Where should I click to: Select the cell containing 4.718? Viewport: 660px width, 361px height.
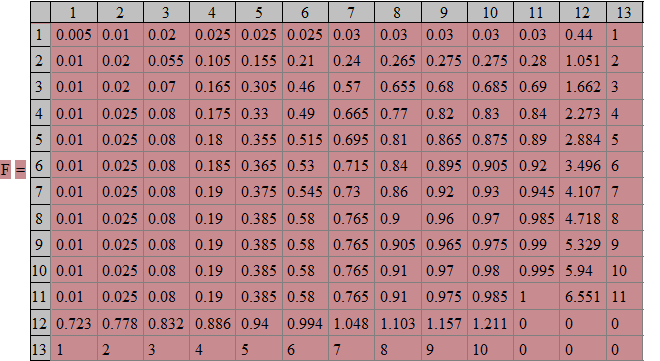(x=583, y=218)
